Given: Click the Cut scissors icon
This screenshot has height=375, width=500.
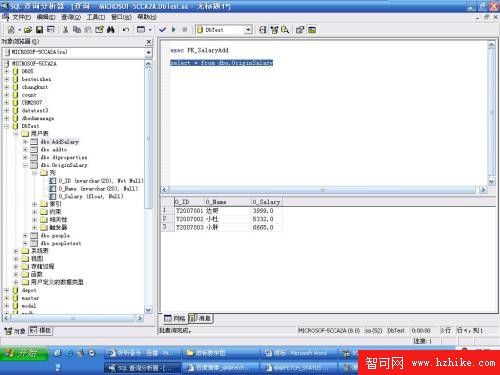Looking at the screenshot, I should (x=66, y=30).
